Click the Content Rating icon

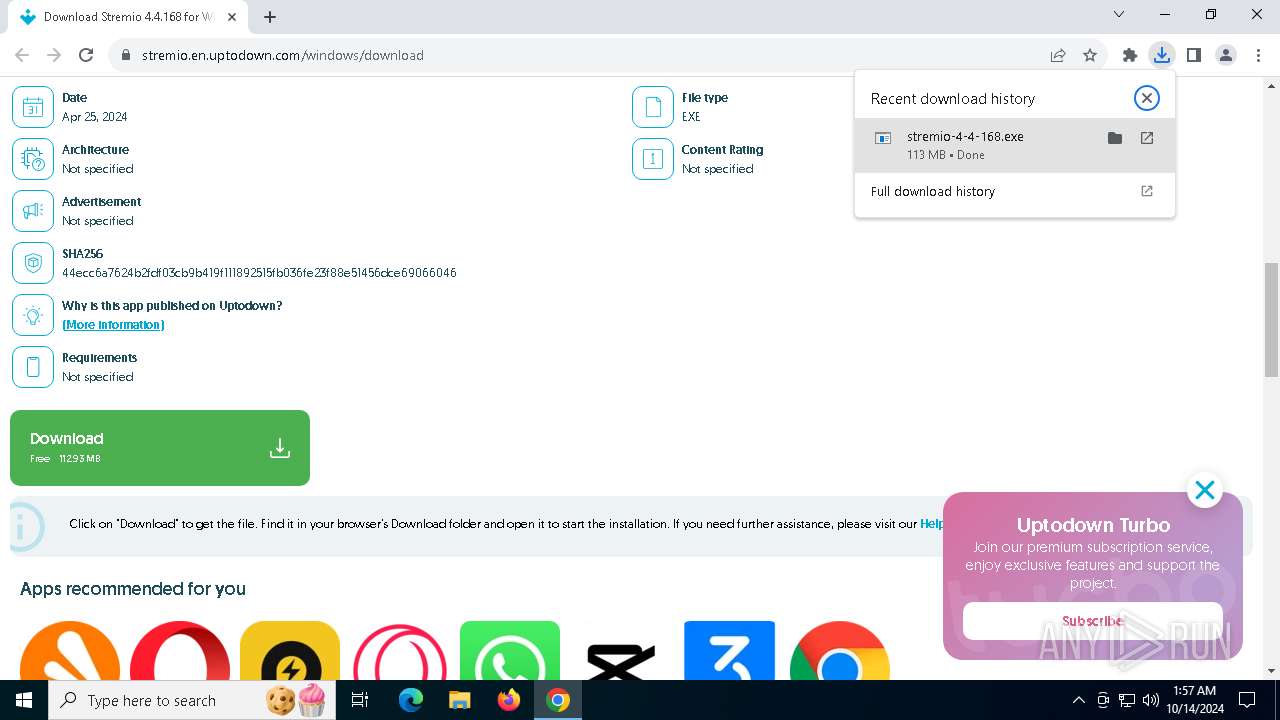tap(653, 159)
